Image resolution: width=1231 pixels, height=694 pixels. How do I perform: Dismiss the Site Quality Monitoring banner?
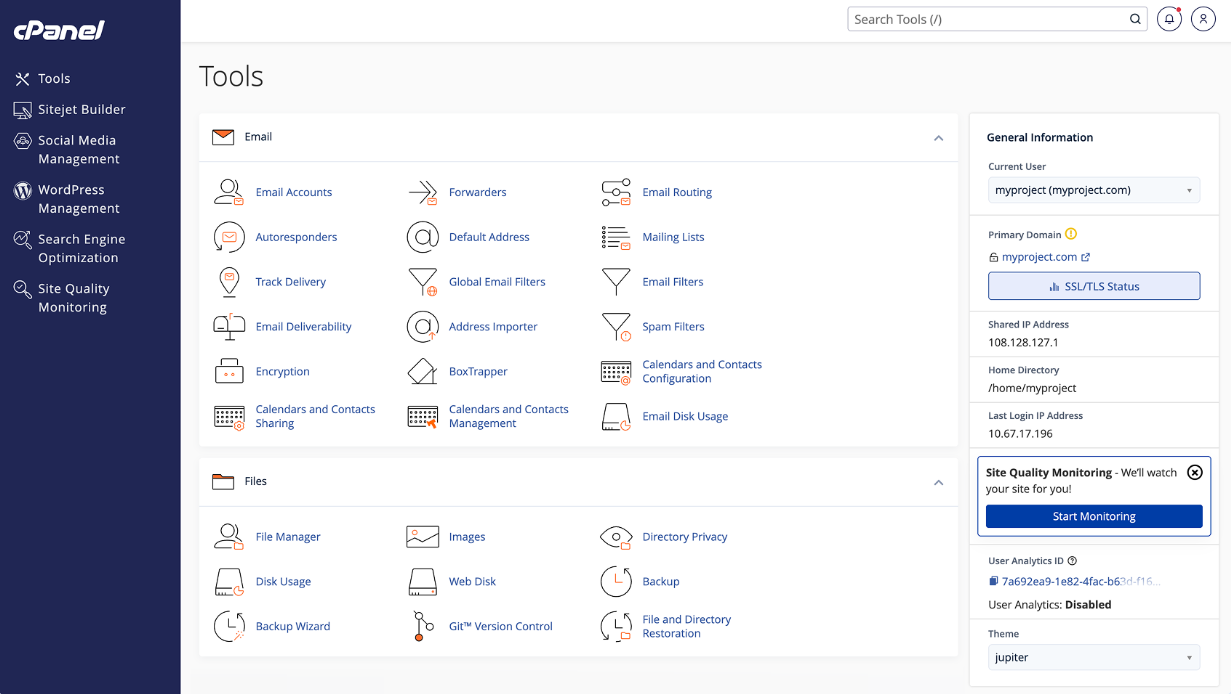[1194, 472]
